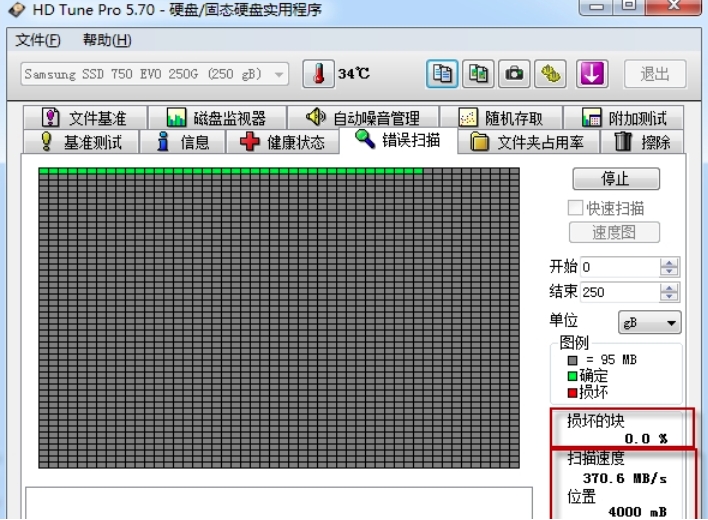Screen dimensions: 708x520
Task: Click the 速度图 button
Action: pyautogui.click(x=614, y=232)
